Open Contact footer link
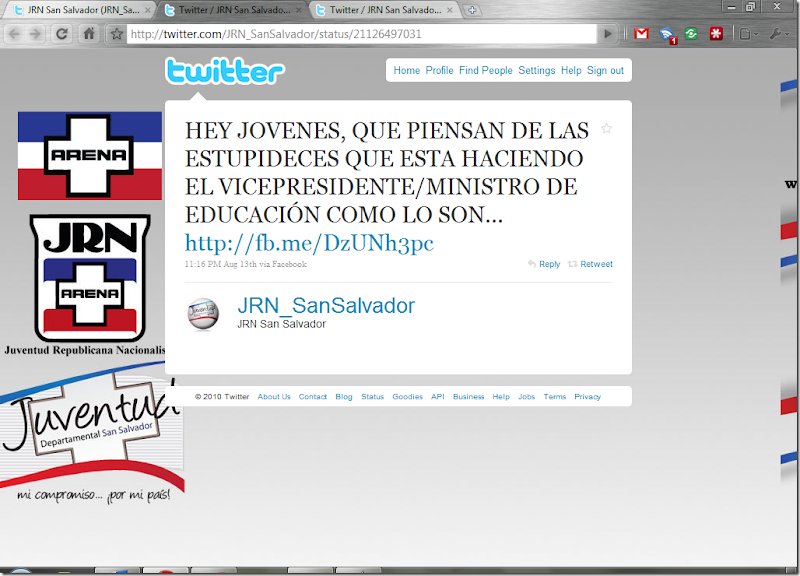The image size is (800, 576). pos(313,396)
